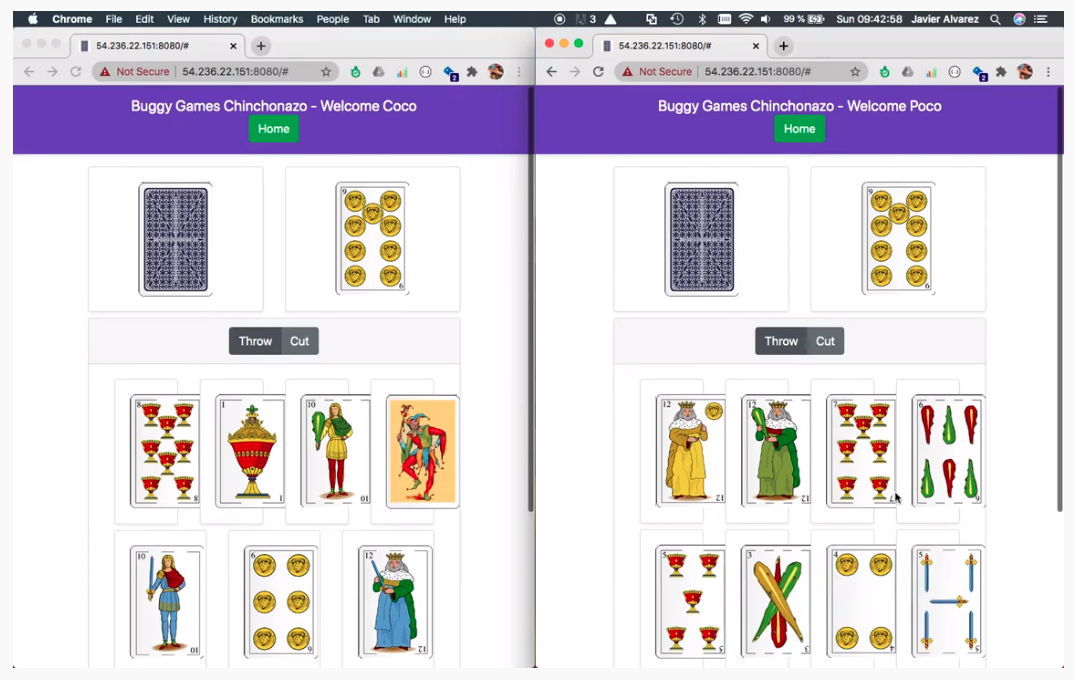Select the 5 of swords card in Poco's hand
The width and height of the screenshot is (1075, 680).
(x=948, y=602)
